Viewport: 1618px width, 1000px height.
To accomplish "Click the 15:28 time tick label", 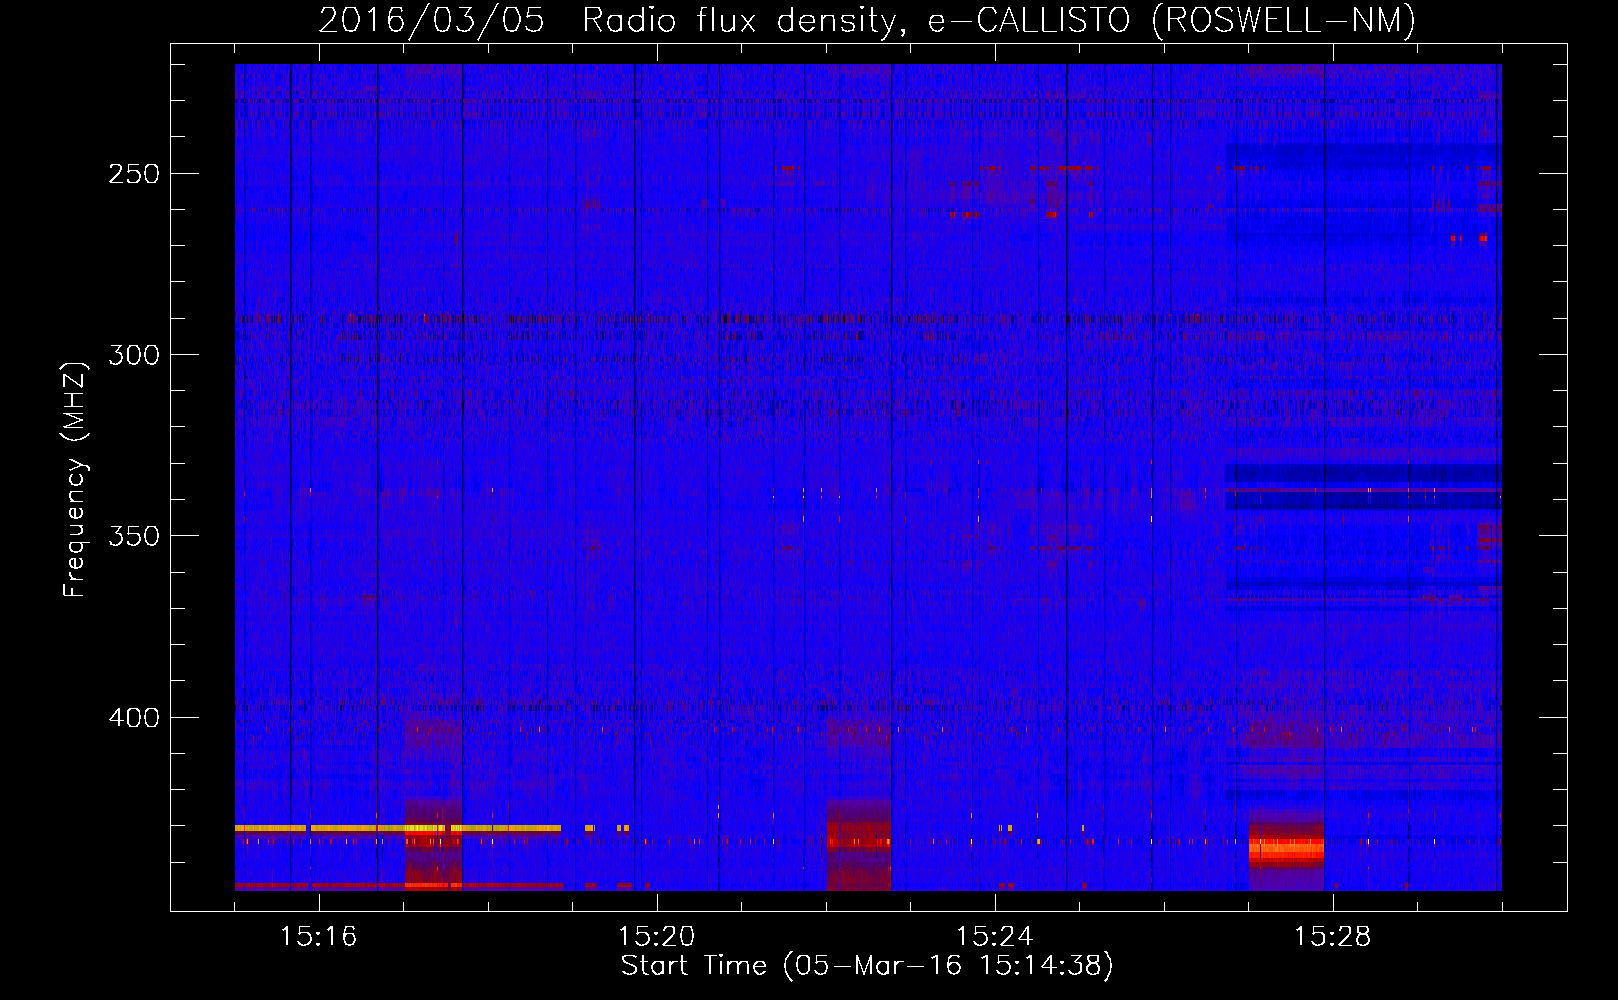I will pyautogui.click(x=1333, y=936).
